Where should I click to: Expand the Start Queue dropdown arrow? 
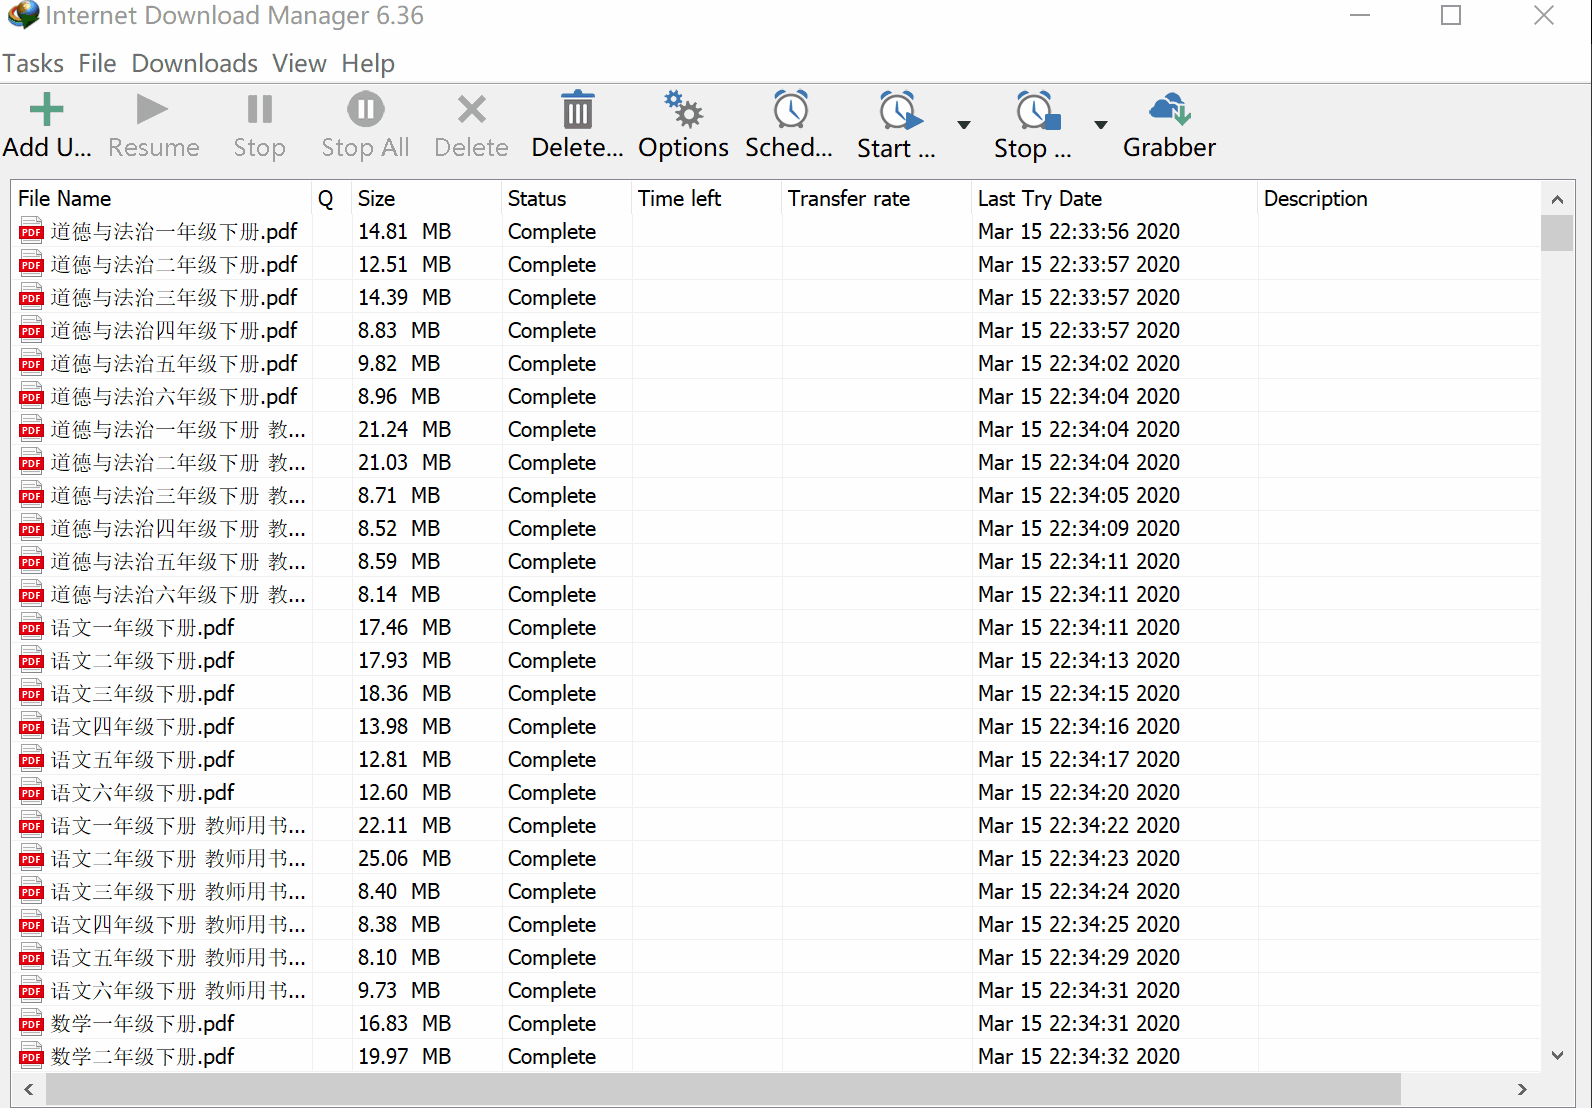pos(964,125)
